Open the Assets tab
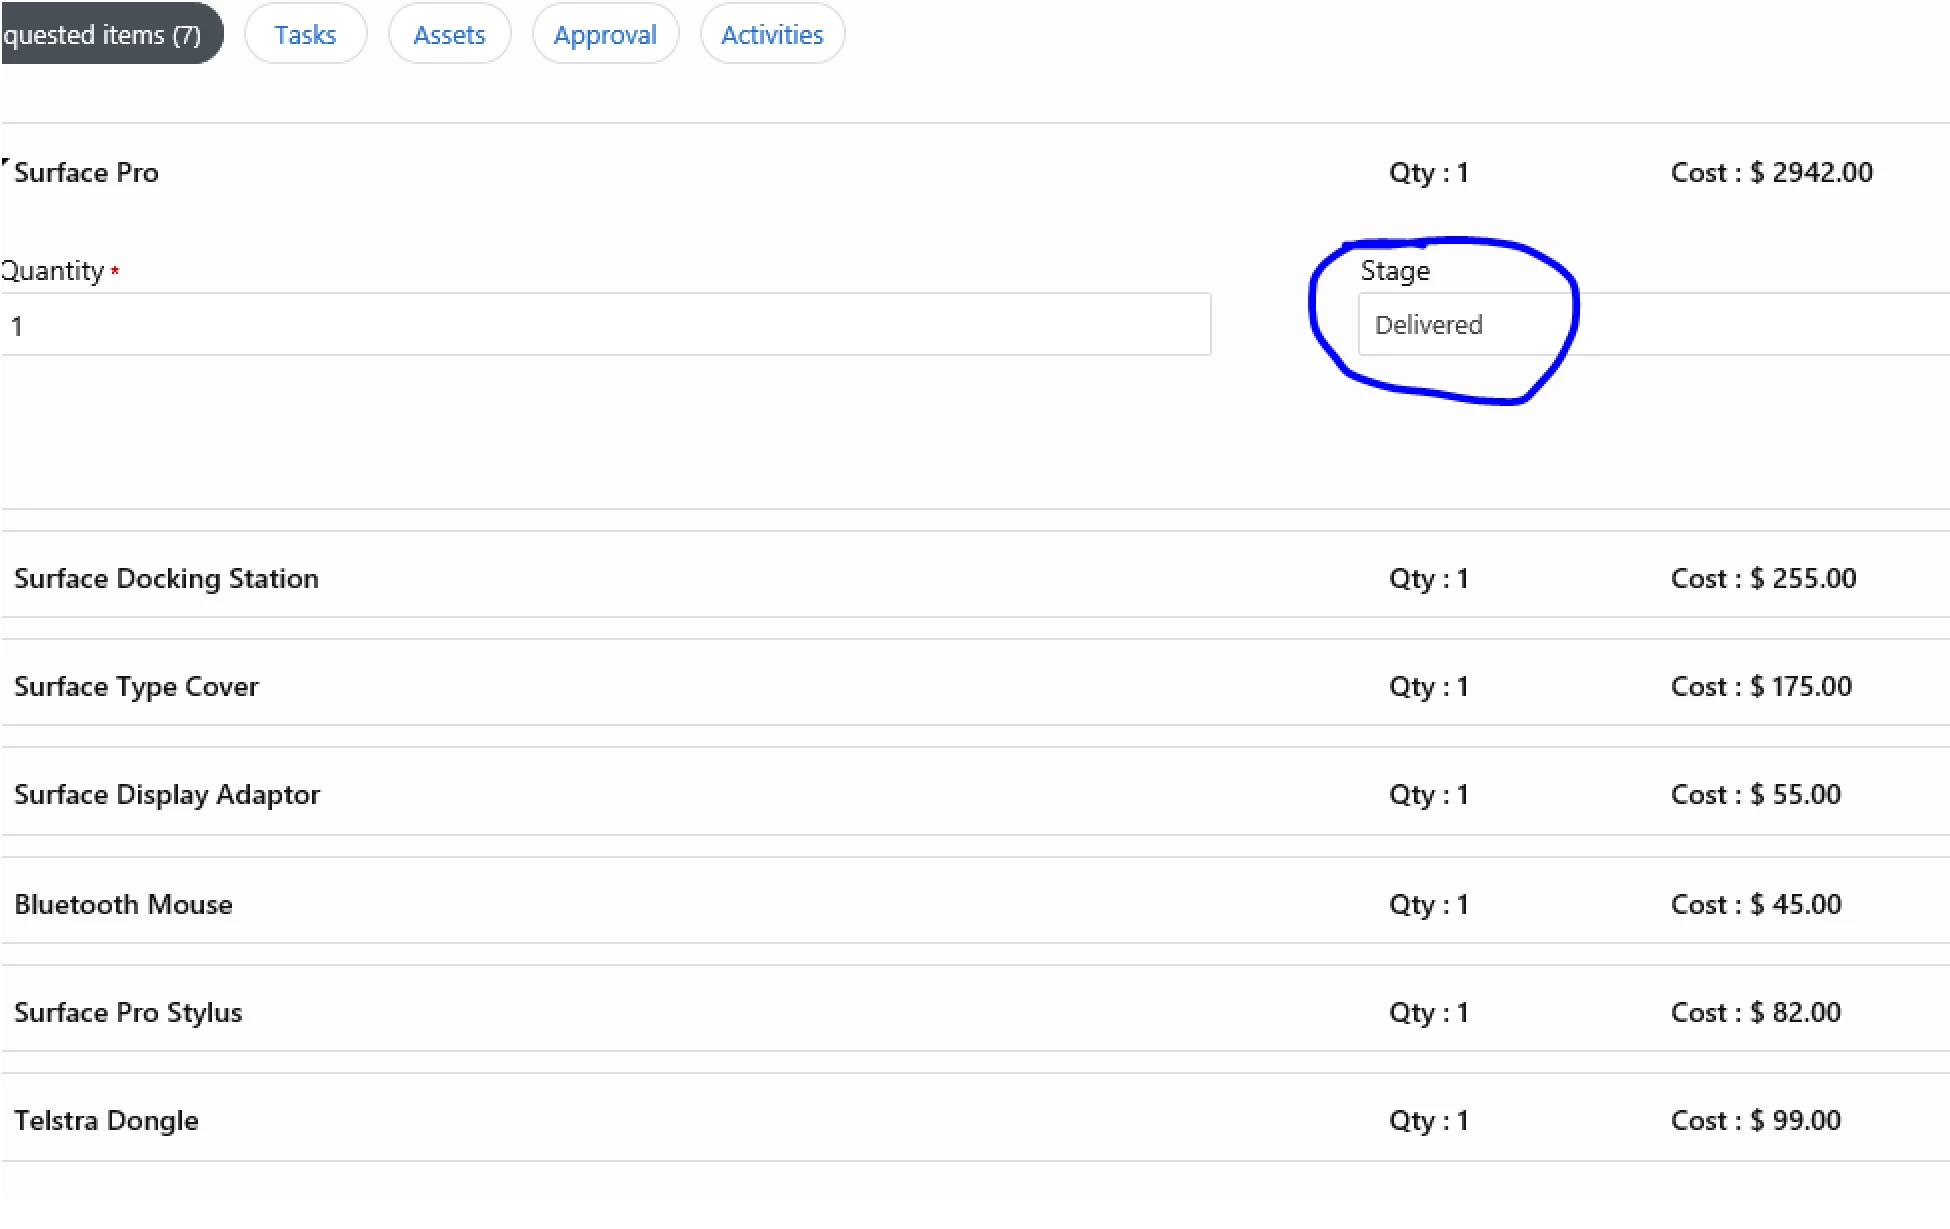1950x1229 pixels. click(449, 34)
